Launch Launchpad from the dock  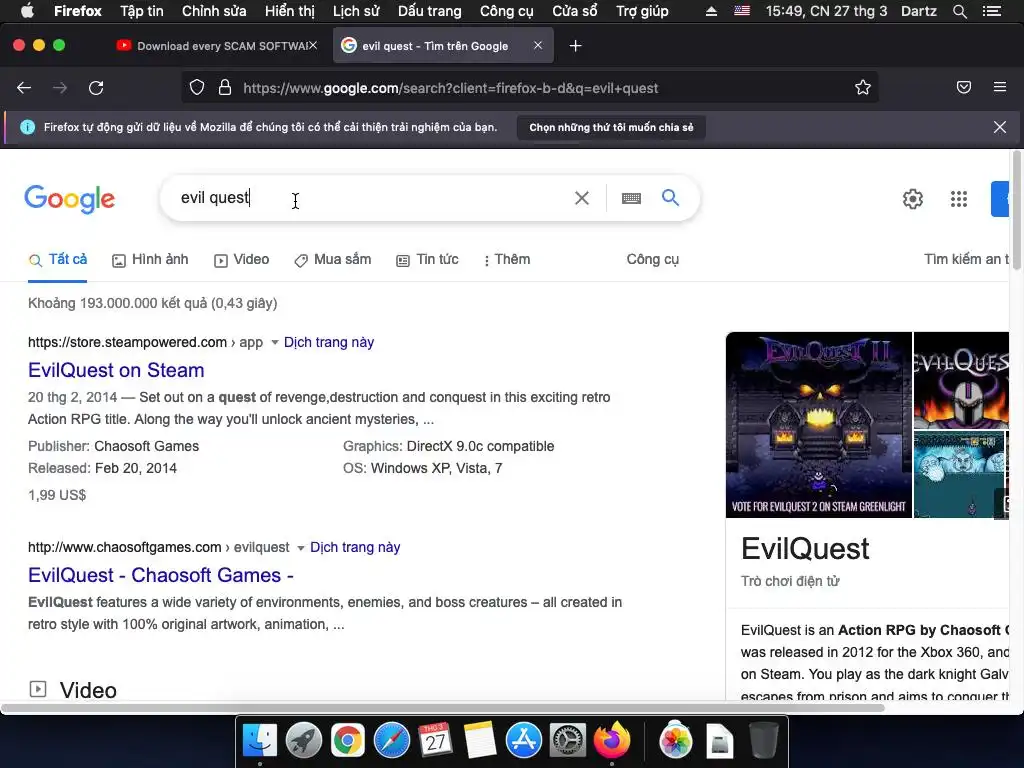click(304, 741)
